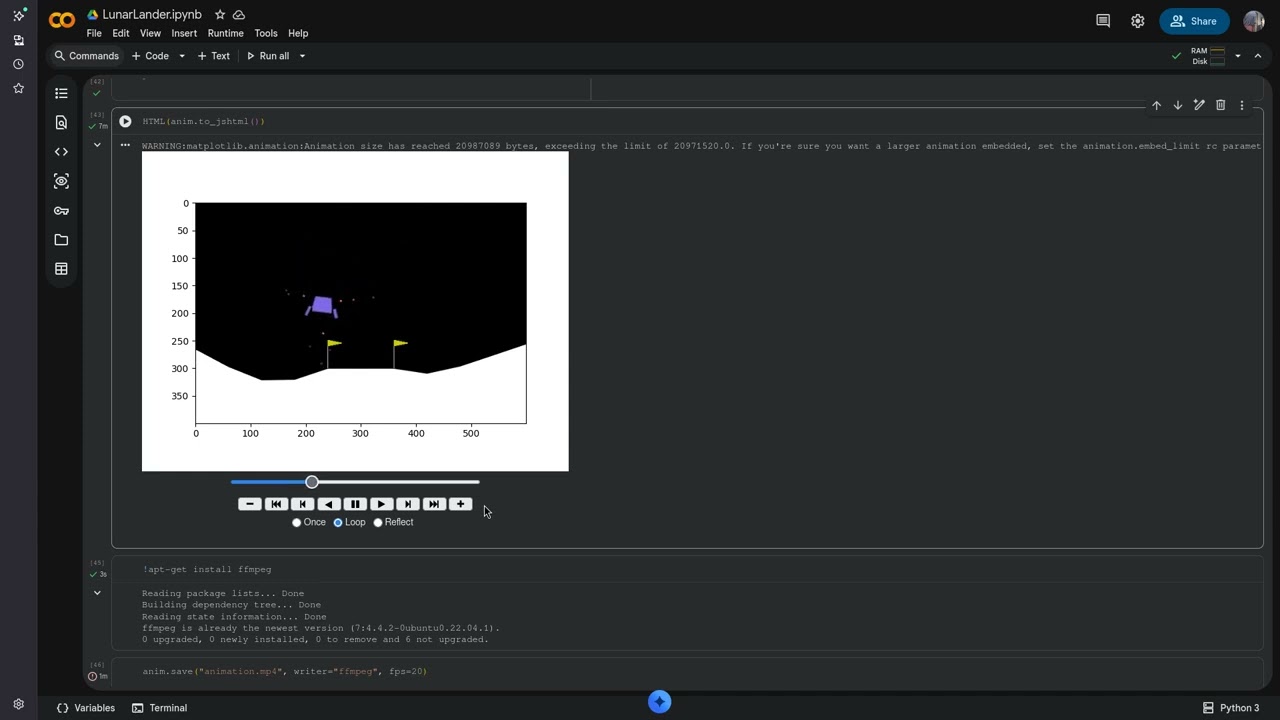This screenshot has width=1280, height=720.
Task: Open the comments panel icon
Action: click(x=1103, y=21)
